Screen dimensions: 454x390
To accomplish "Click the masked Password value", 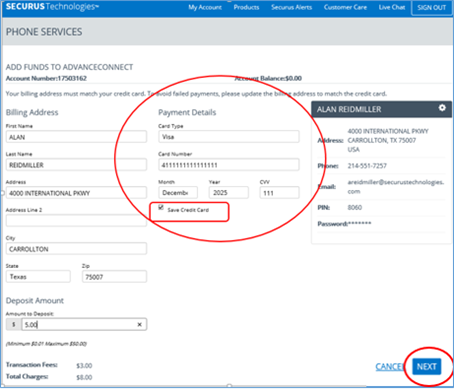I will (x=359, y=224).
